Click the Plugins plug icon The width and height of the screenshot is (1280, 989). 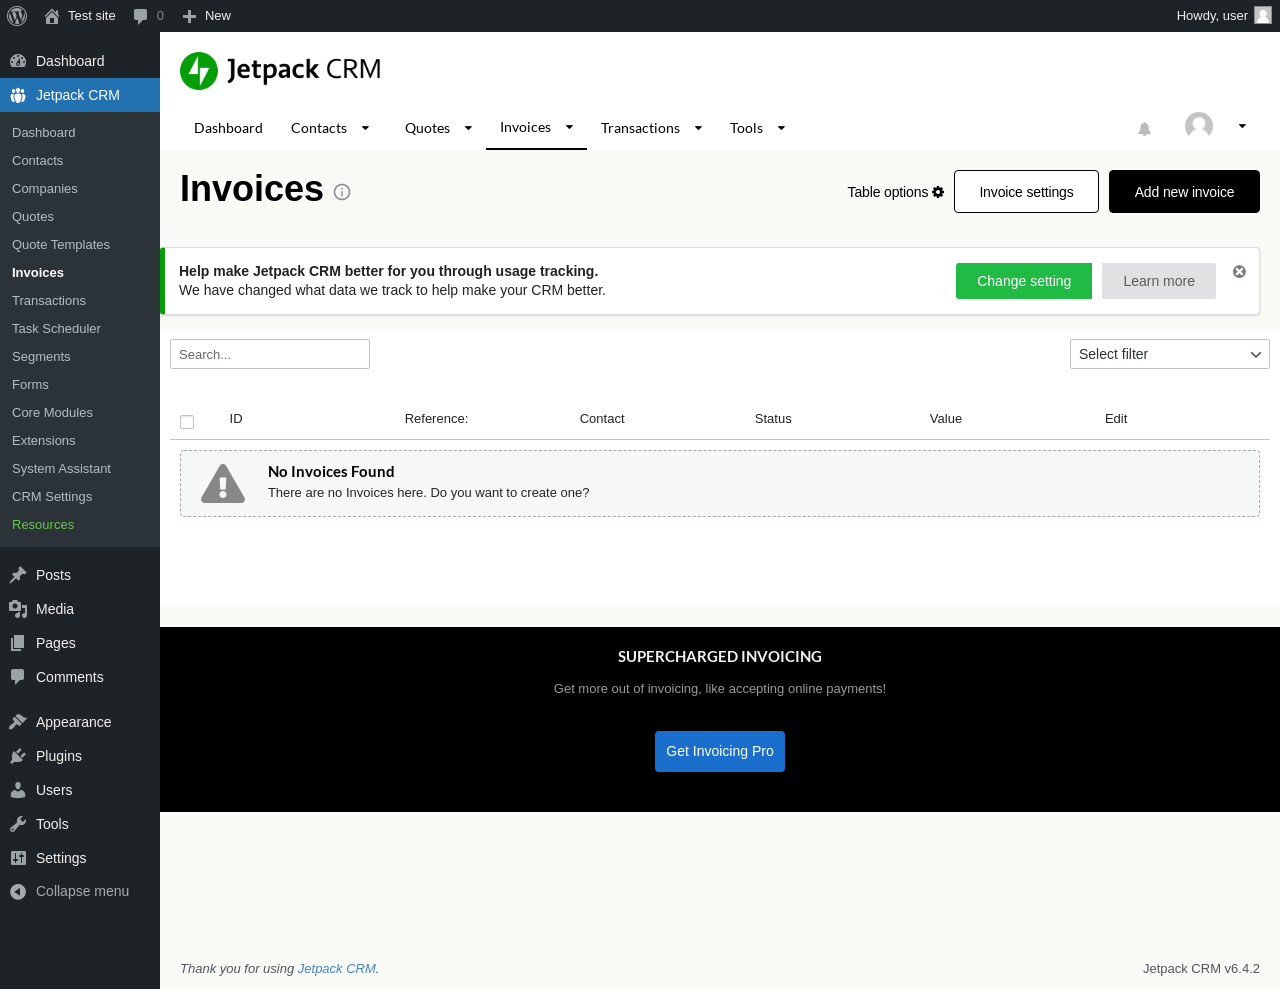click(18, 756)
